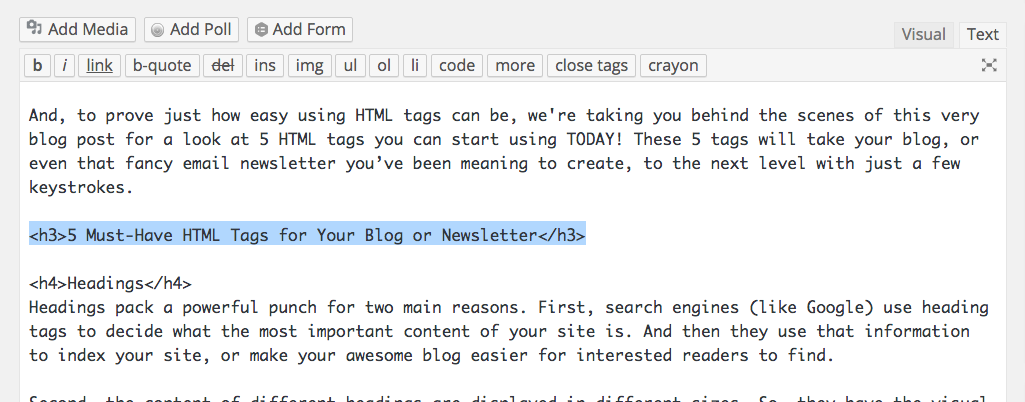The width and height of the screenshot is (1025, 402).
Task: Click the close tags button
Action: click(592, 65)
